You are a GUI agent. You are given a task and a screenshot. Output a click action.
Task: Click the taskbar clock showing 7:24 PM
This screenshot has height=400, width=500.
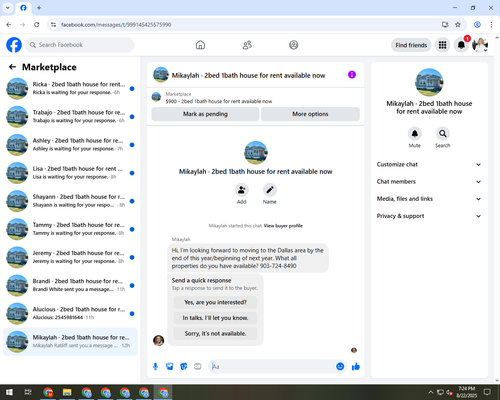466,392
